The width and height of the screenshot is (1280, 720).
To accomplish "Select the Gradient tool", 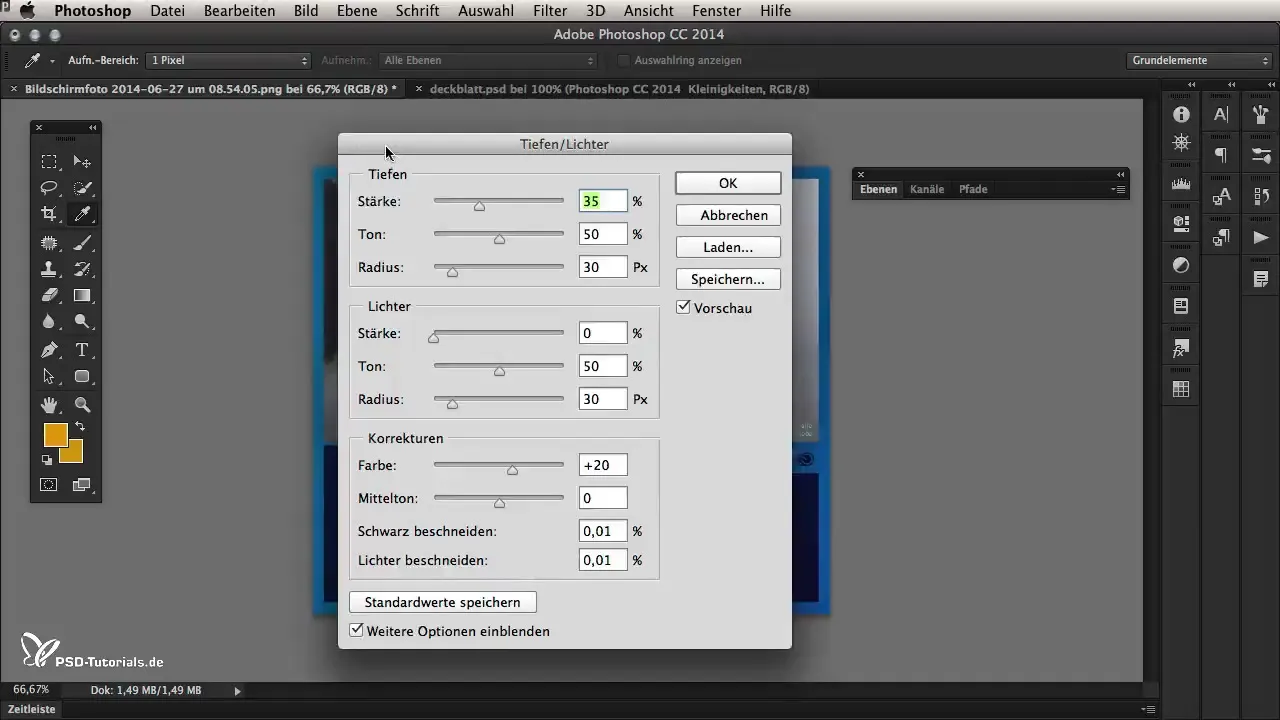I will click(82, 296).
